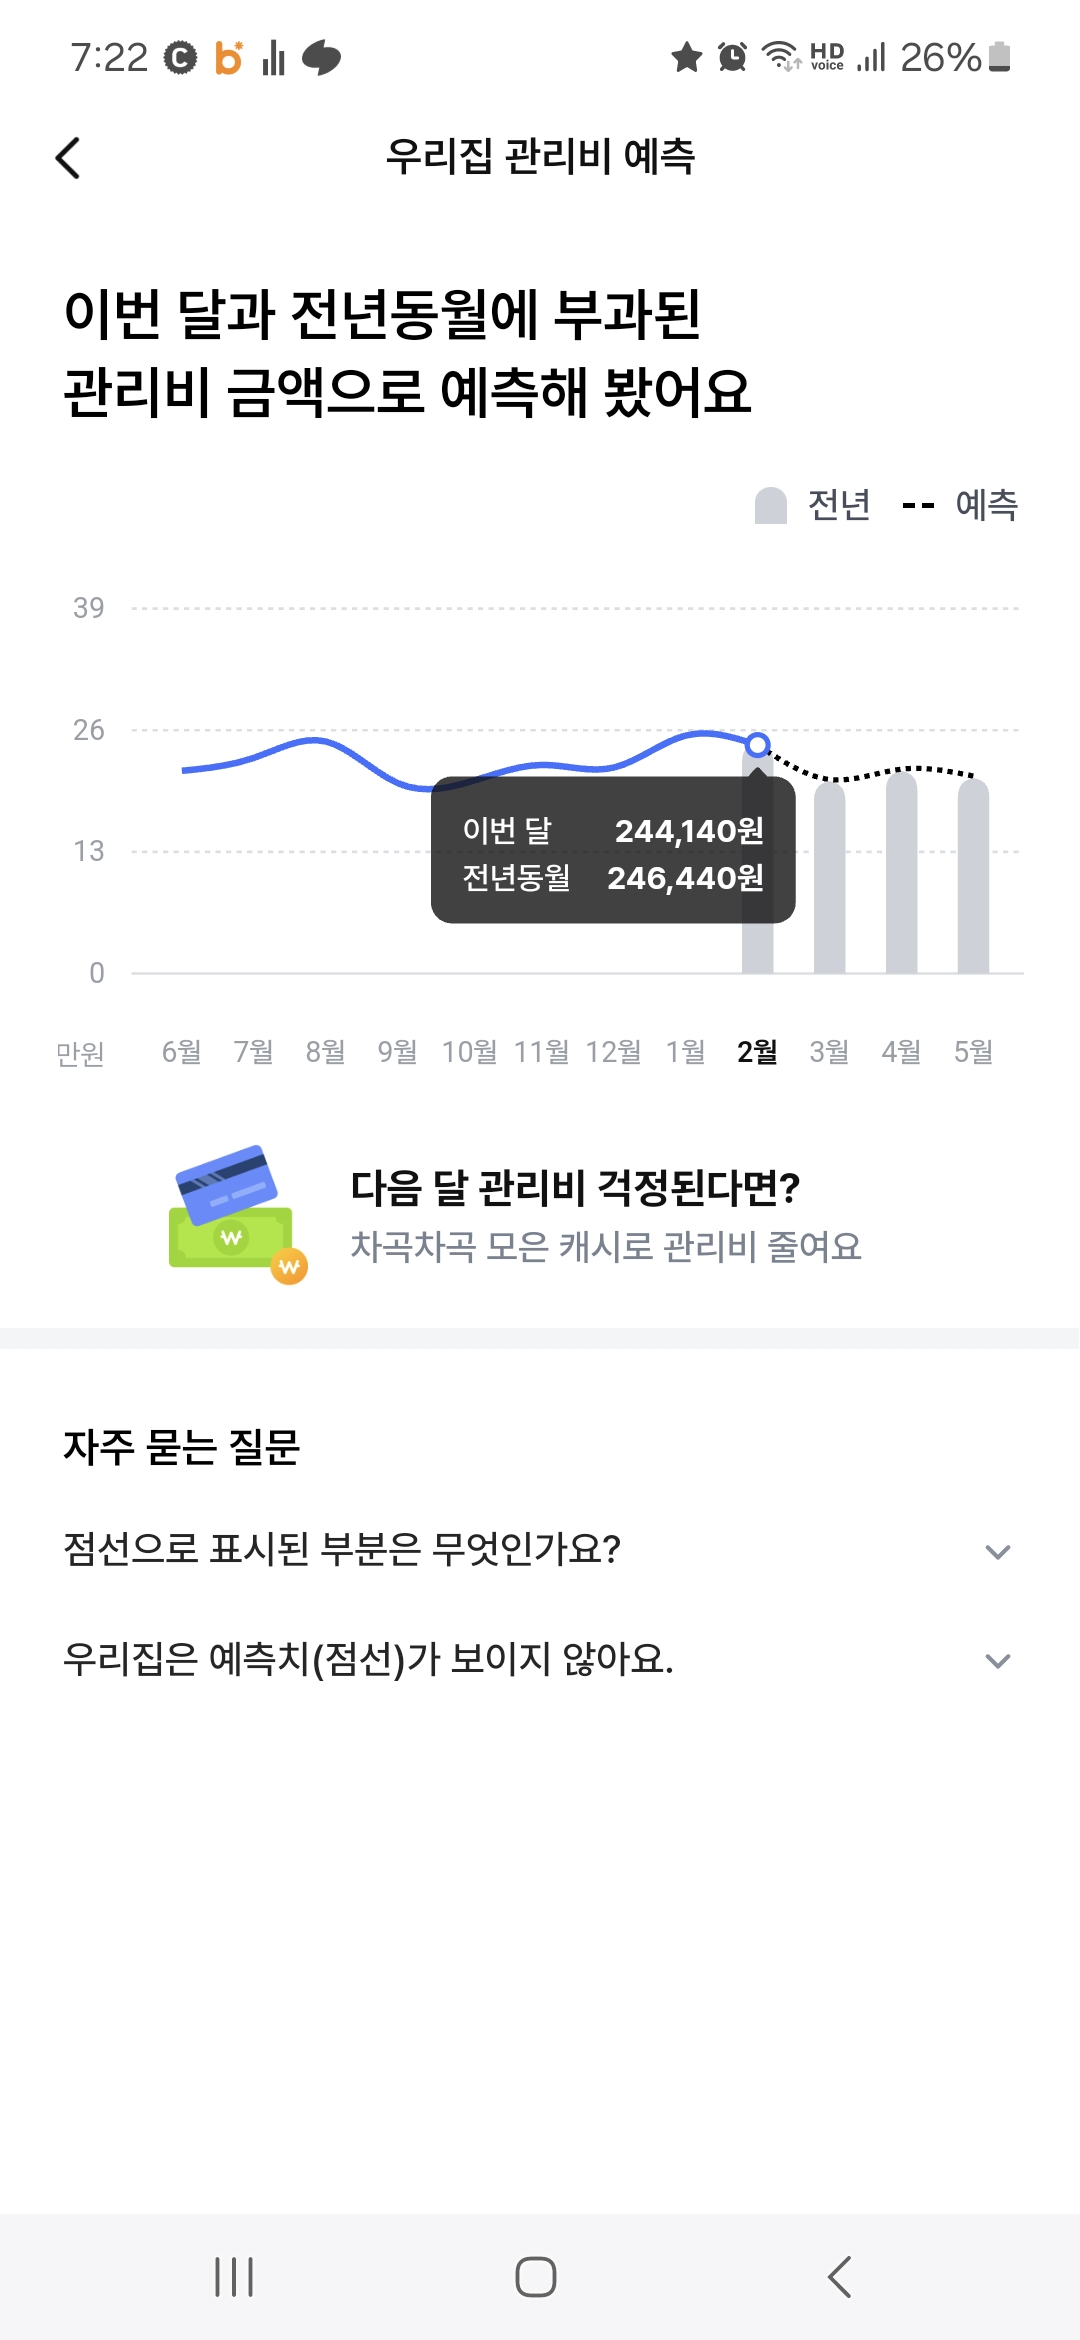Open the 다음 달 관리비 걱정된다면 banner

point(575,1187)
